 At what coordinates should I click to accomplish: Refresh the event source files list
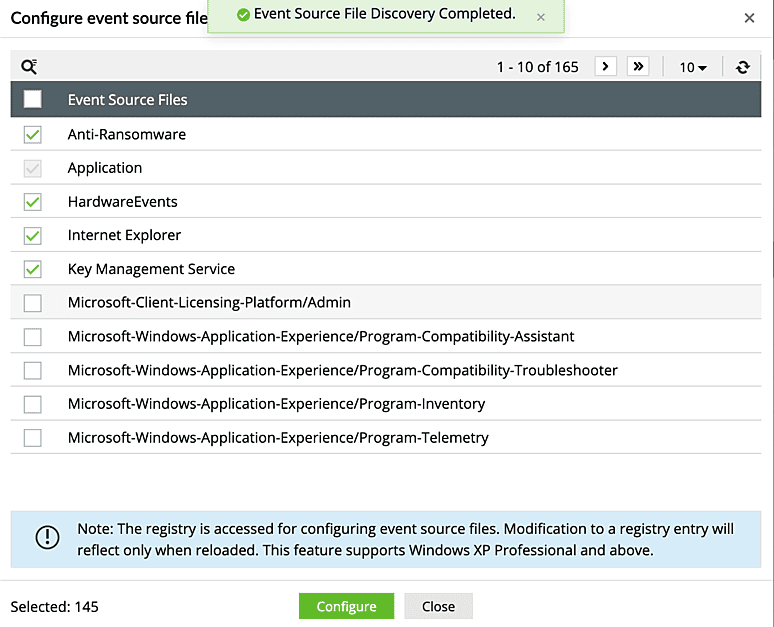(742, 67)
